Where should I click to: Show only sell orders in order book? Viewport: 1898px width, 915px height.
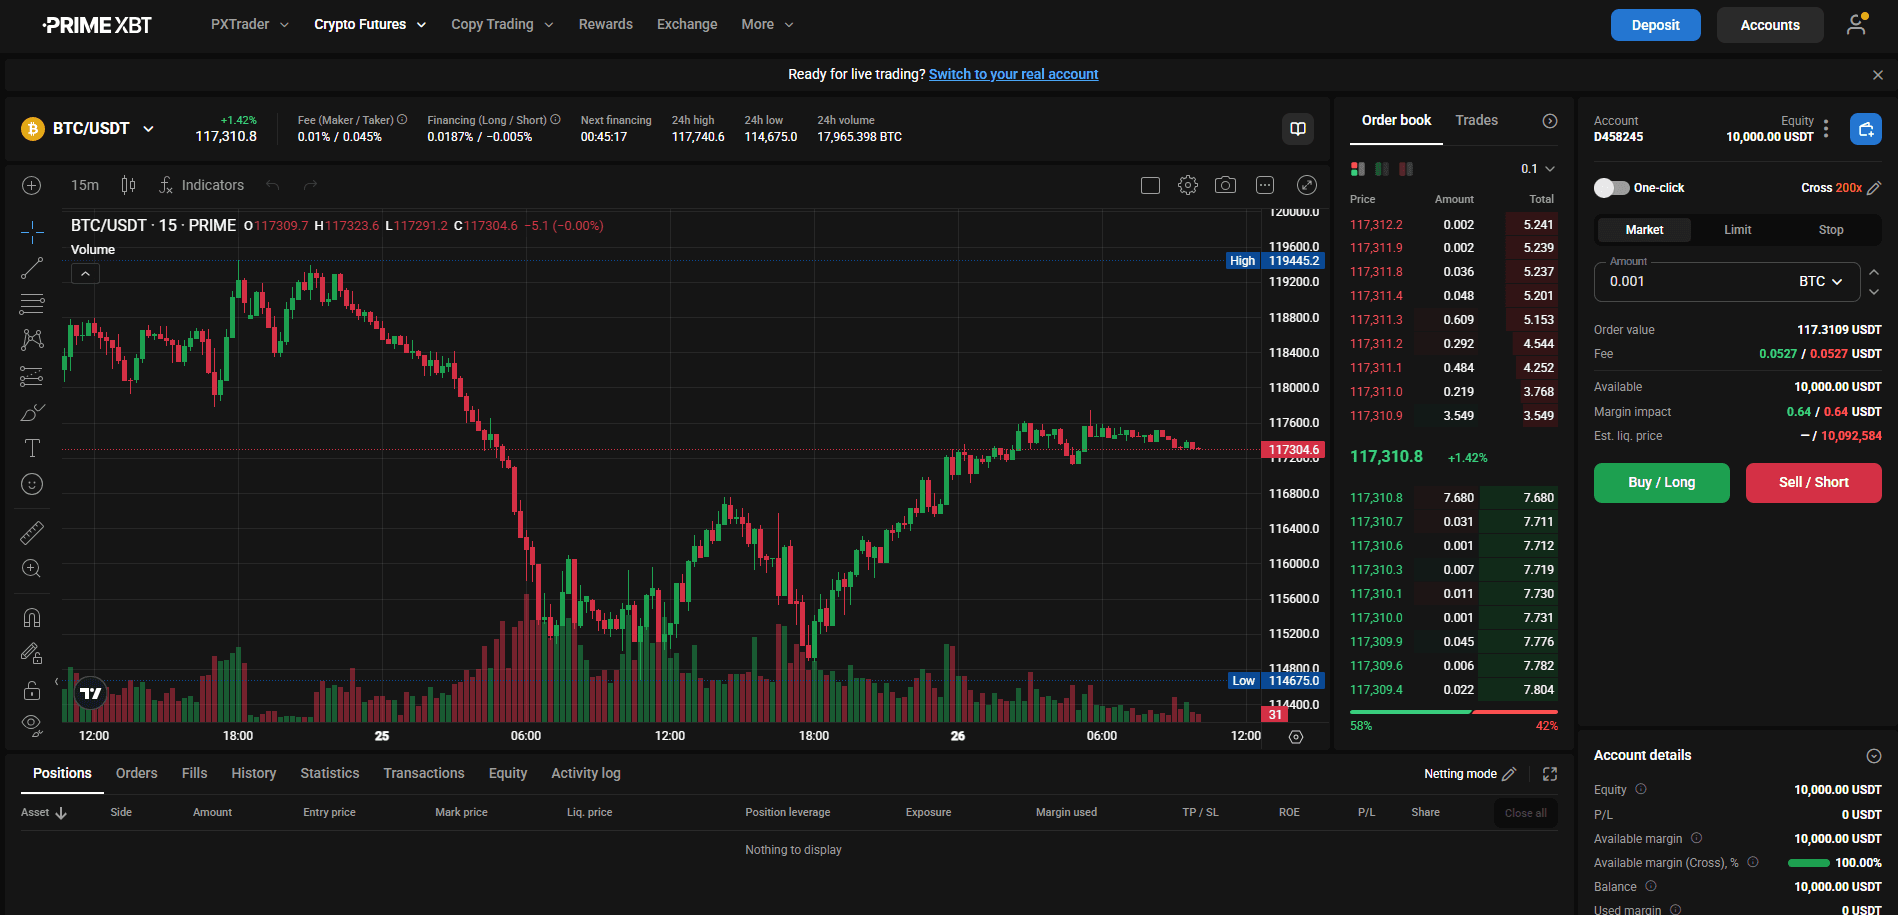1406,169
